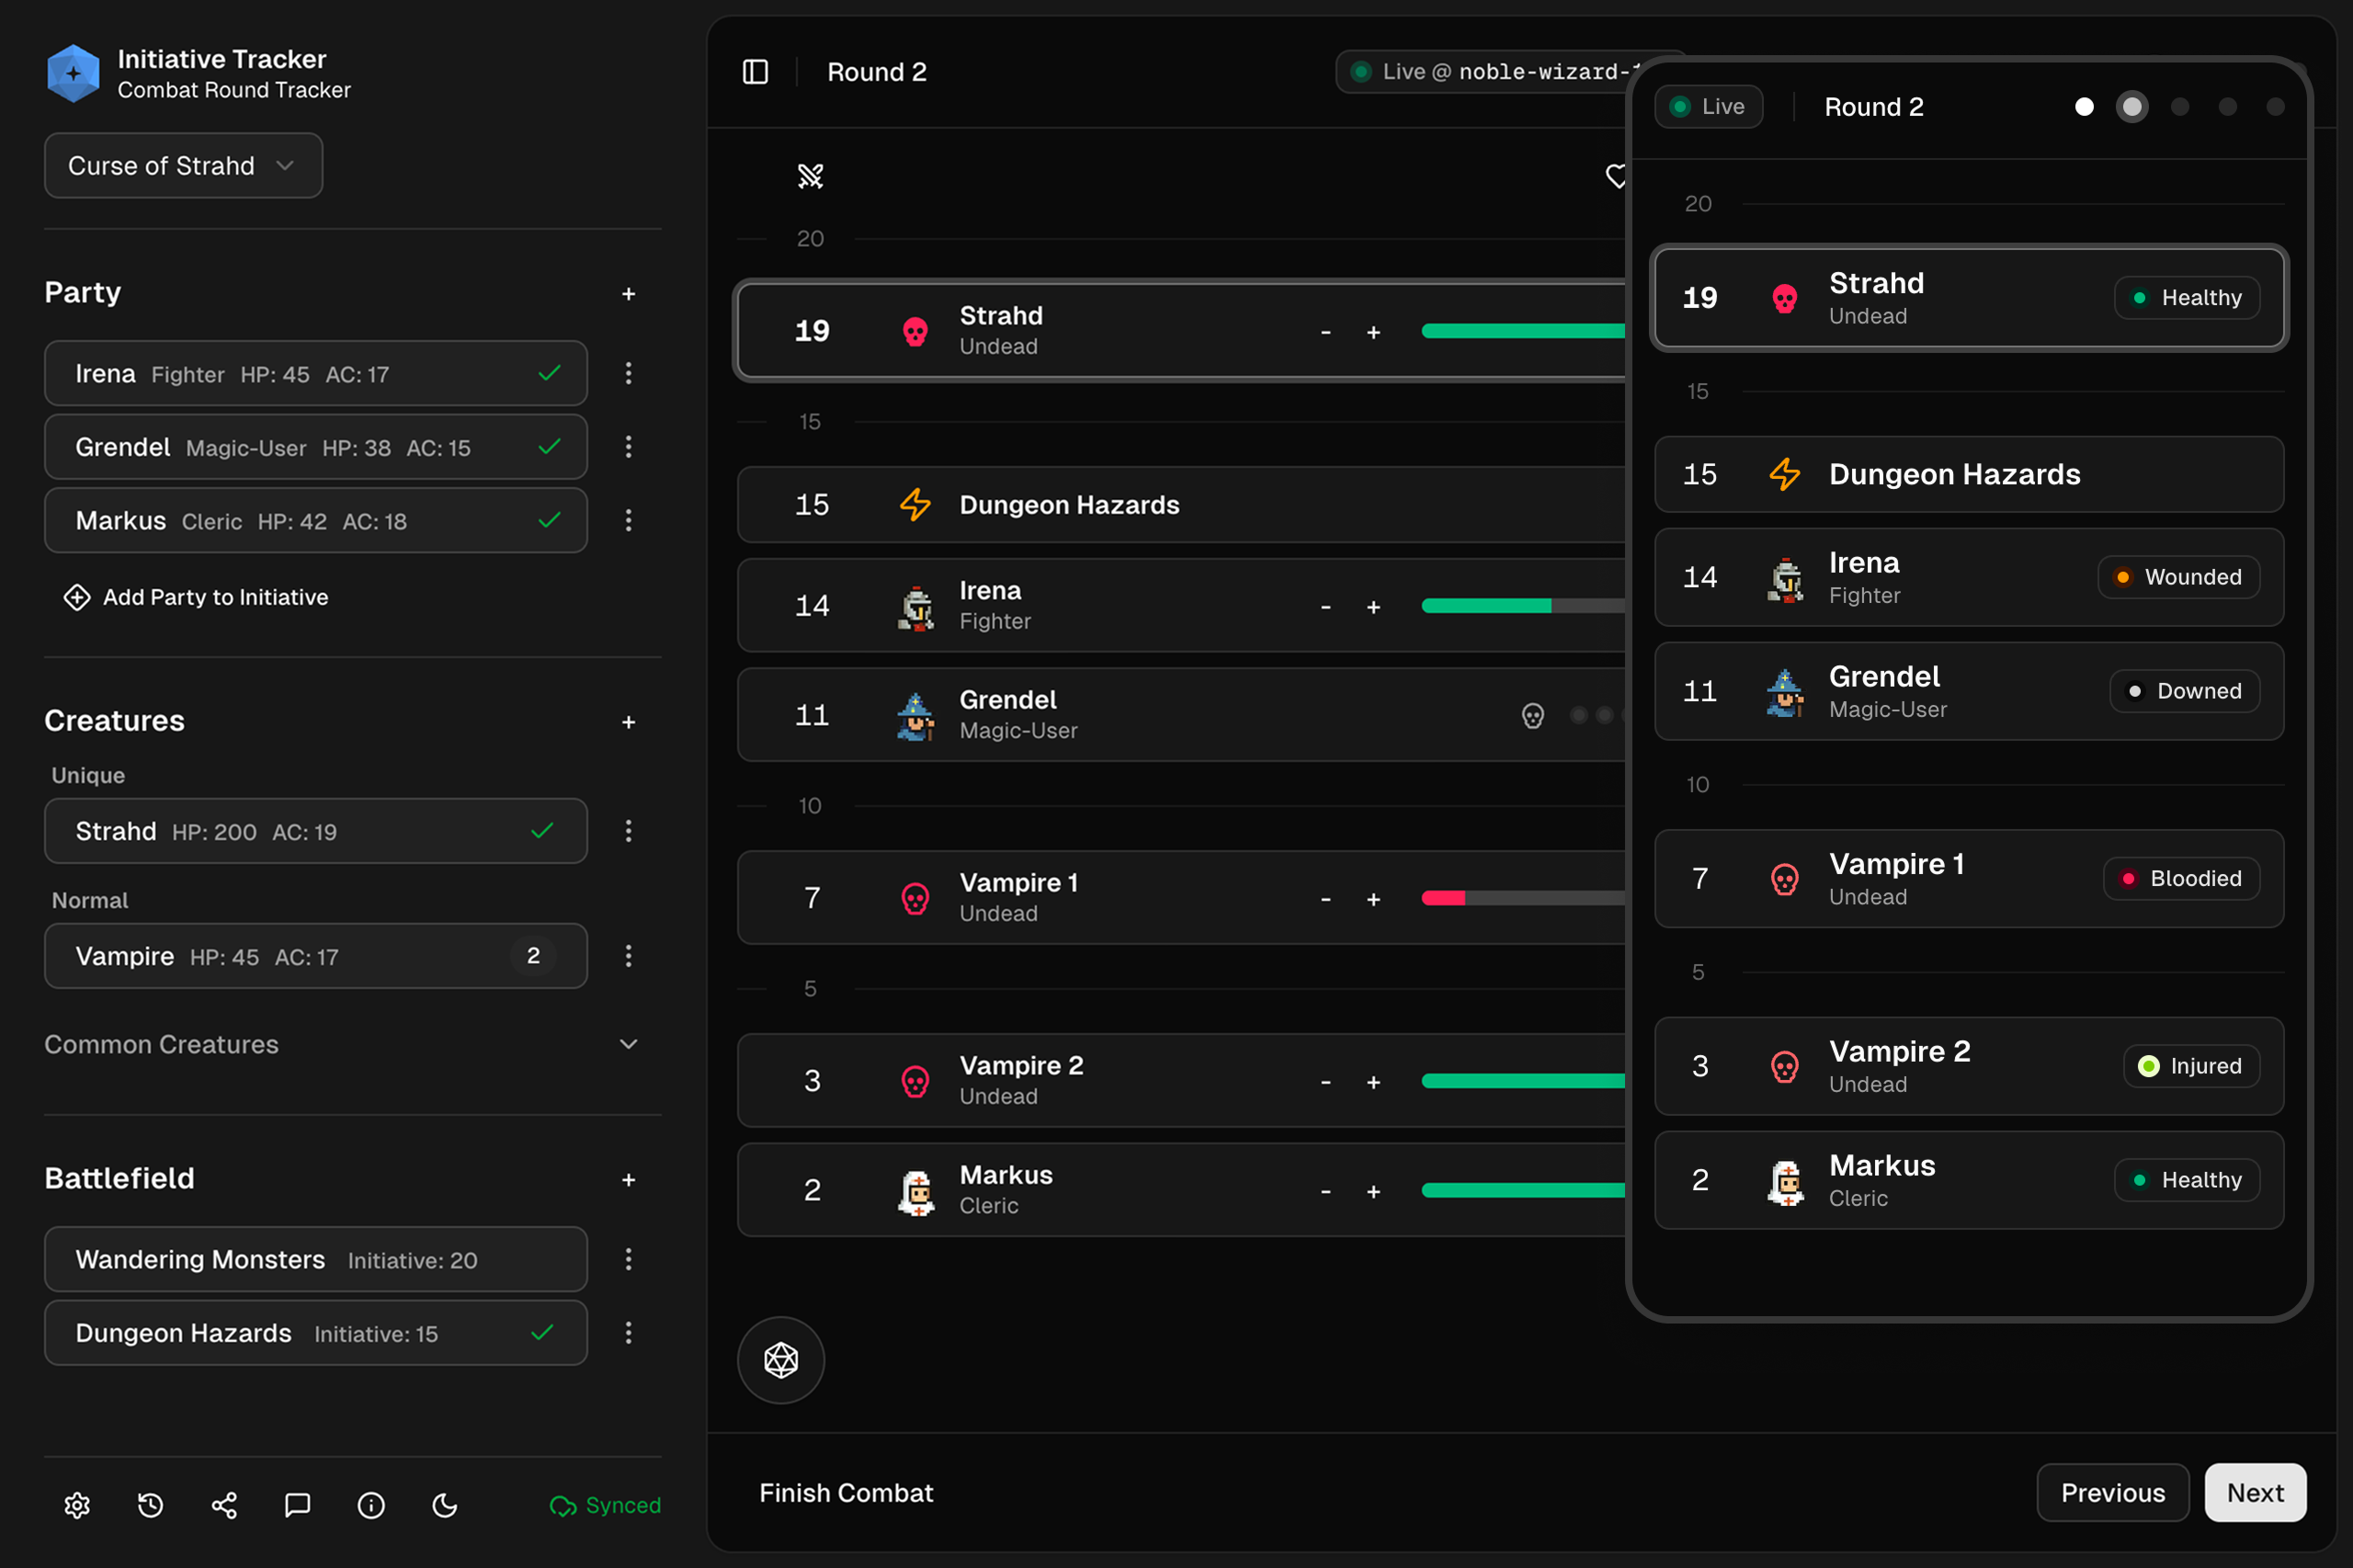Open the Vampire creature's three-dot menu
2353x1568 pixels.
(x=629, y=956)
